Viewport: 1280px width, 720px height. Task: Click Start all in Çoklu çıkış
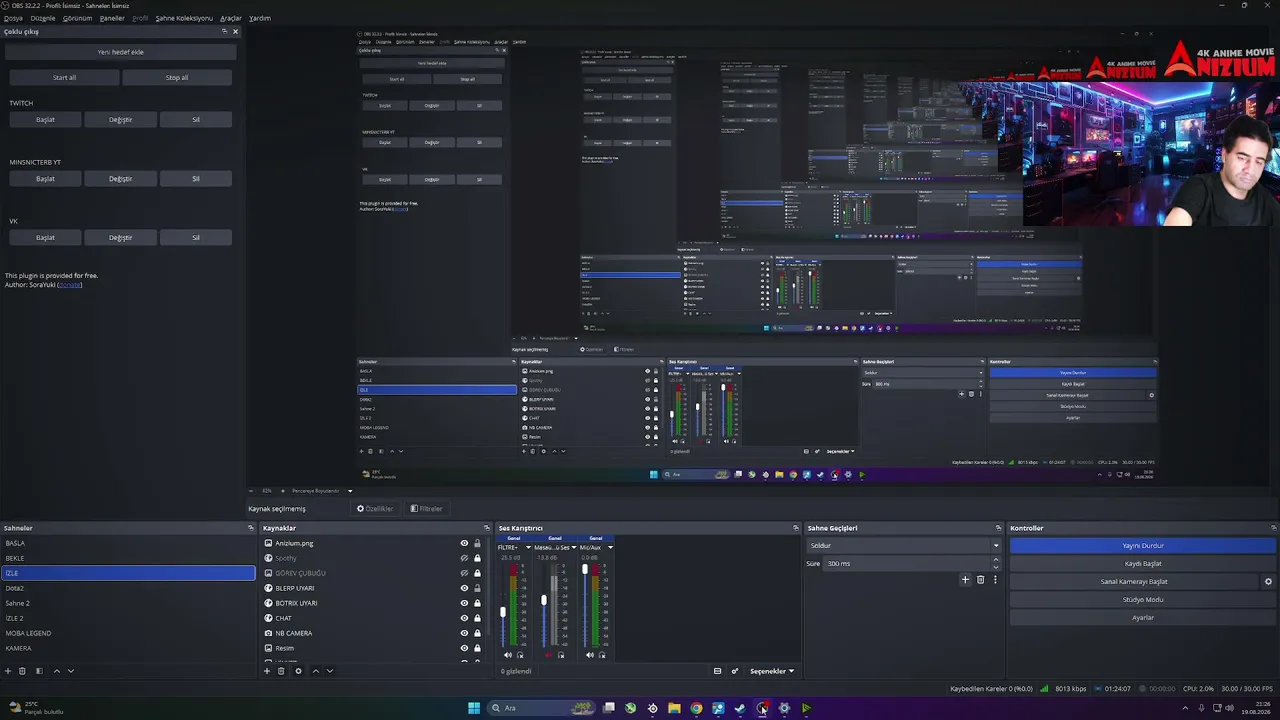coord(64,77)
